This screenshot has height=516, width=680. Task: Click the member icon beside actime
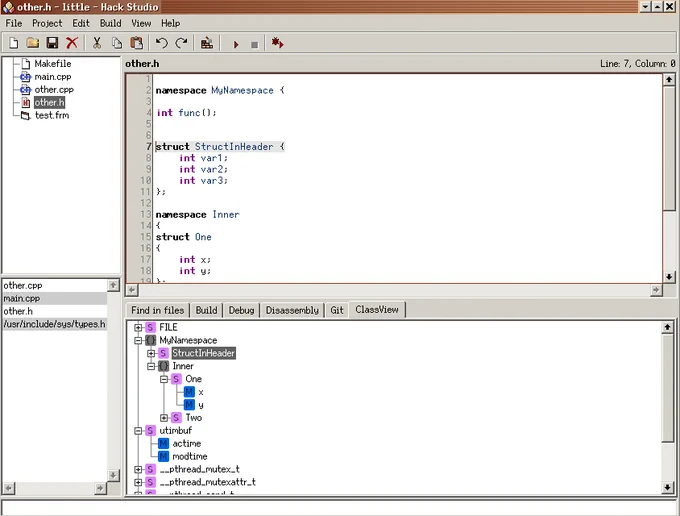pyautogui.click(x=163, y=444)
